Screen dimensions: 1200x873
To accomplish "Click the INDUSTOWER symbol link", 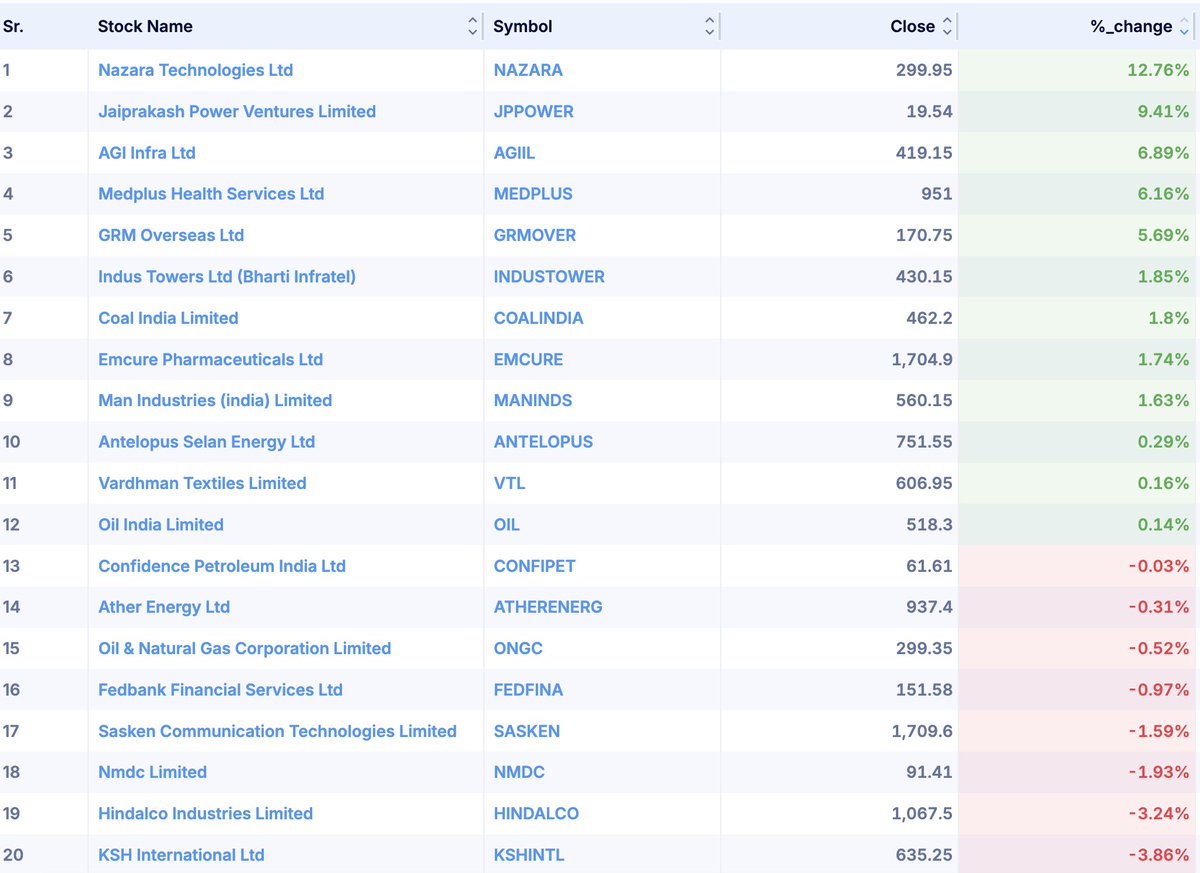I will coord(549,277).
